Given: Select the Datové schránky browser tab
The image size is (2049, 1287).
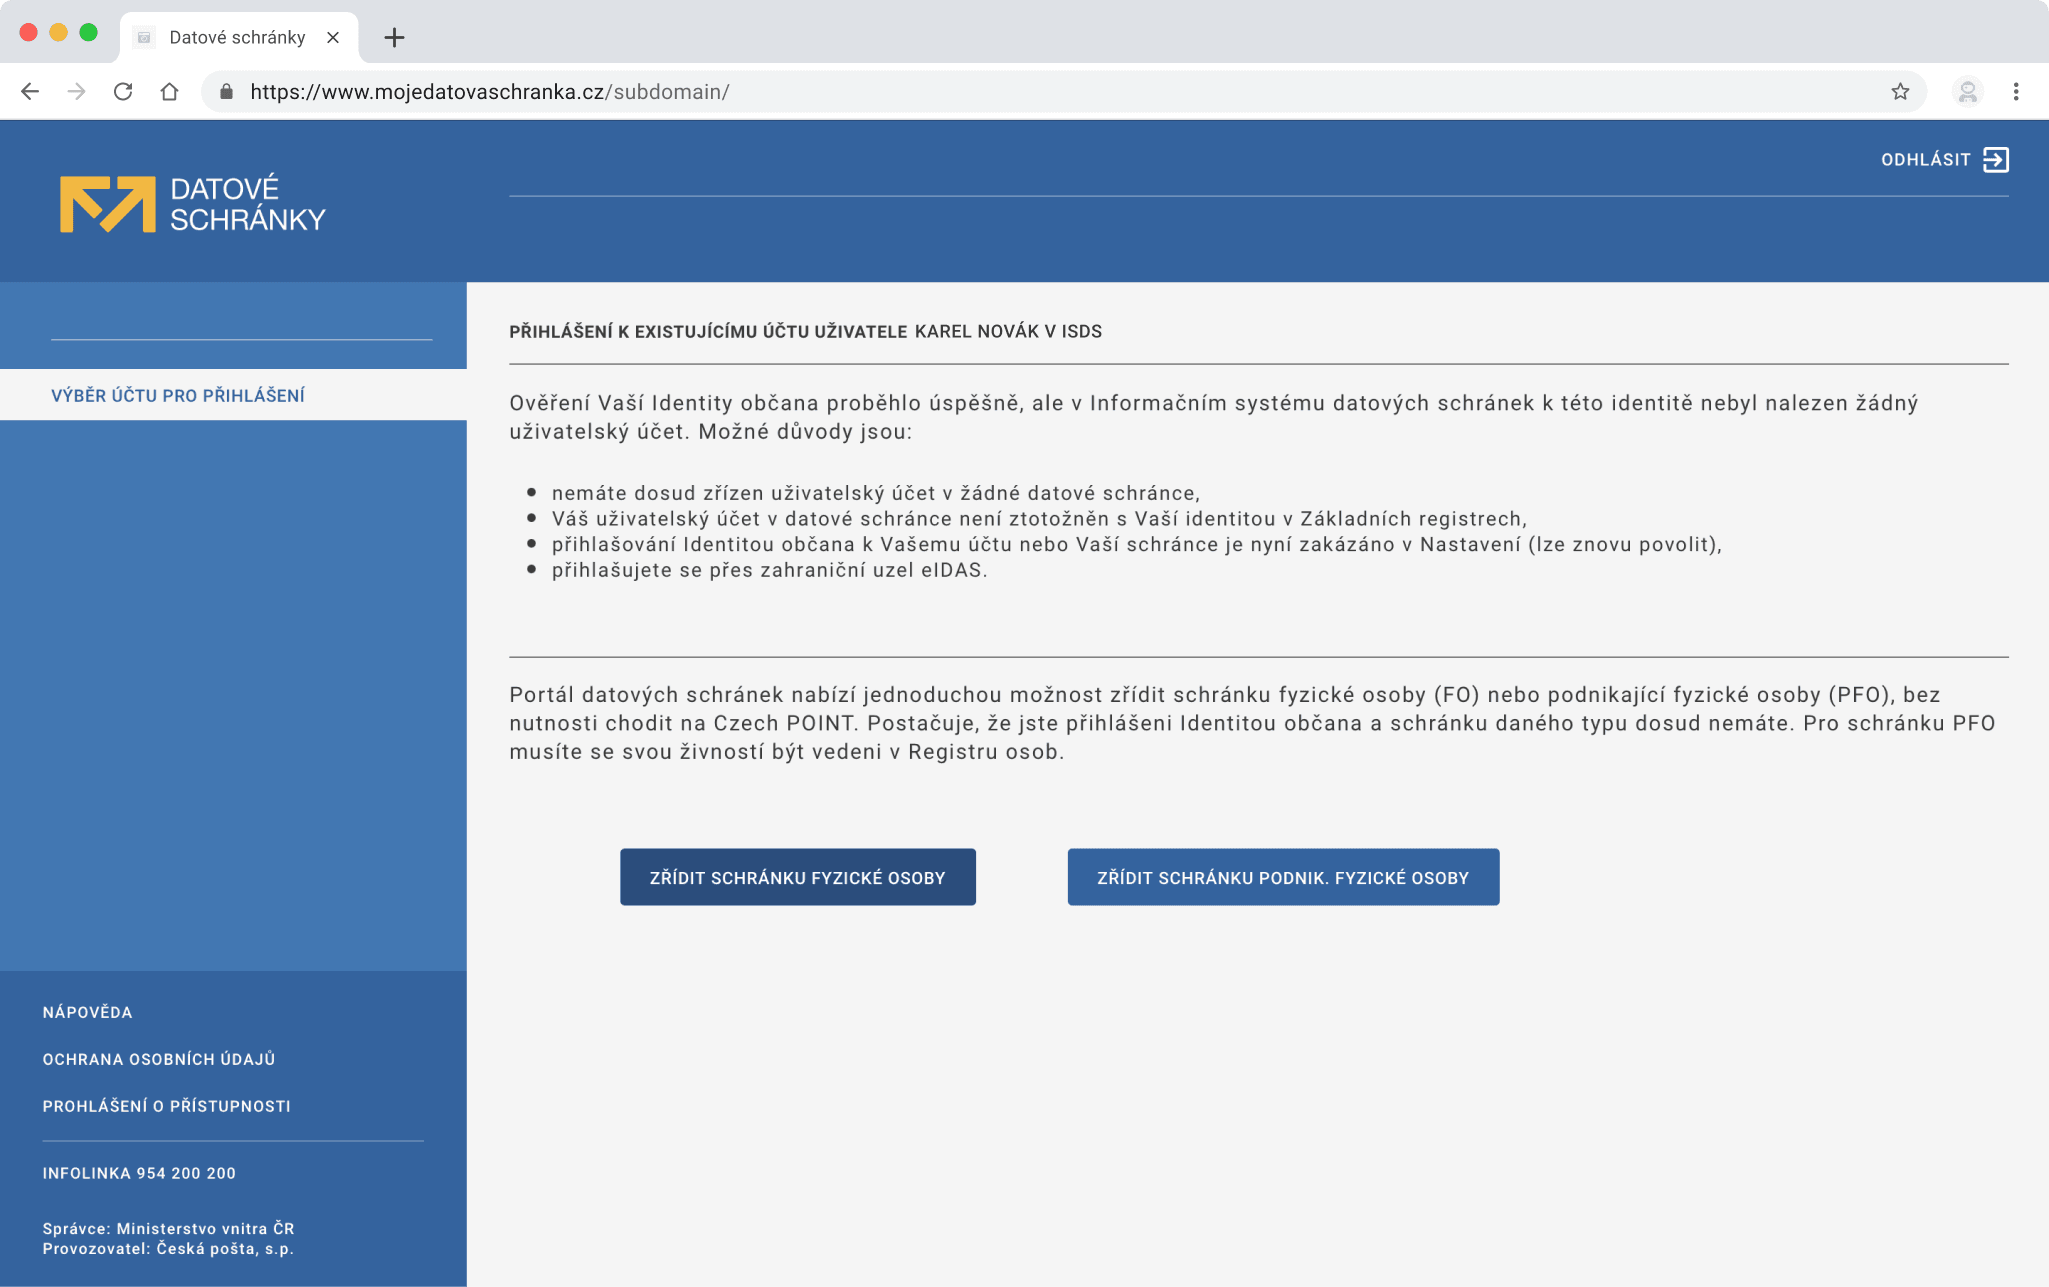Looking at the screenshot, I should point(236,38).
